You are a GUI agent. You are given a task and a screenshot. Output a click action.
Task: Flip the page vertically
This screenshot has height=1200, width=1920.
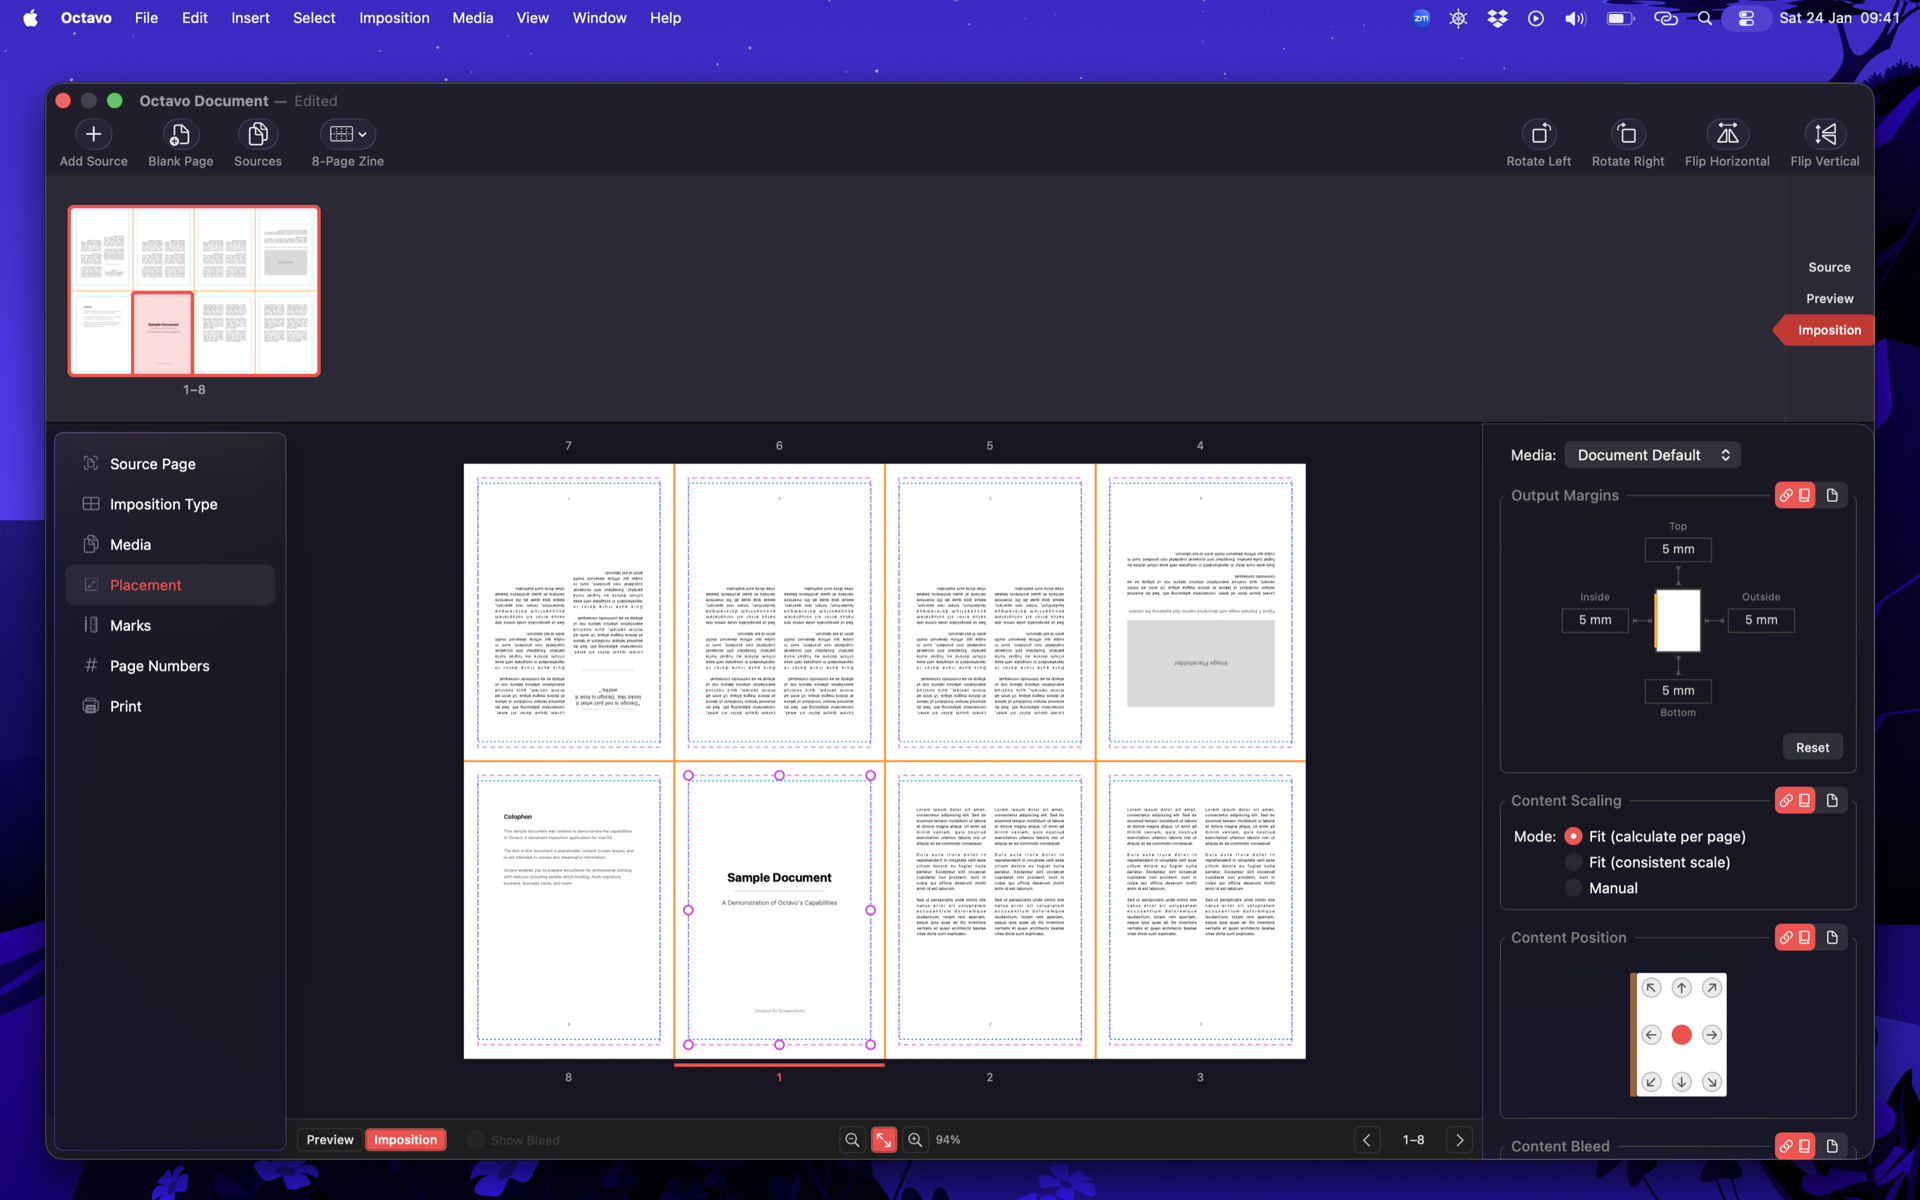[x=1824, y=134]
